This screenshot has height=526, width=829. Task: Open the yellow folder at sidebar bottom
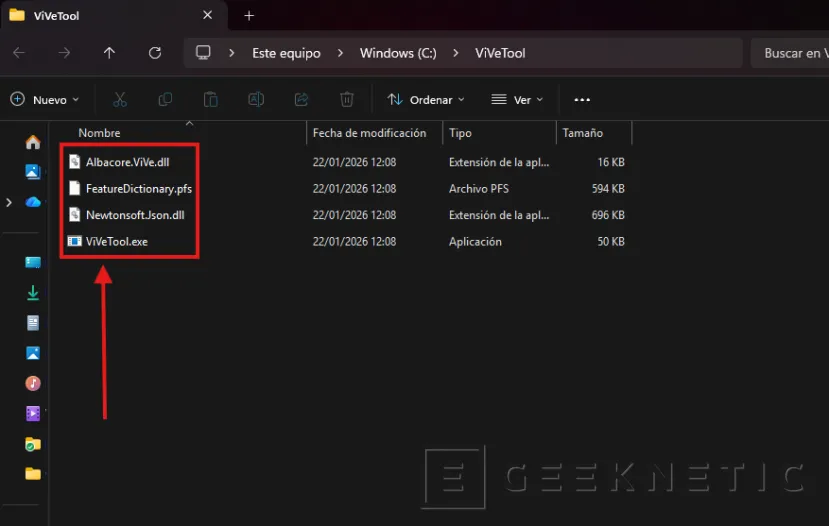(33, 474)
